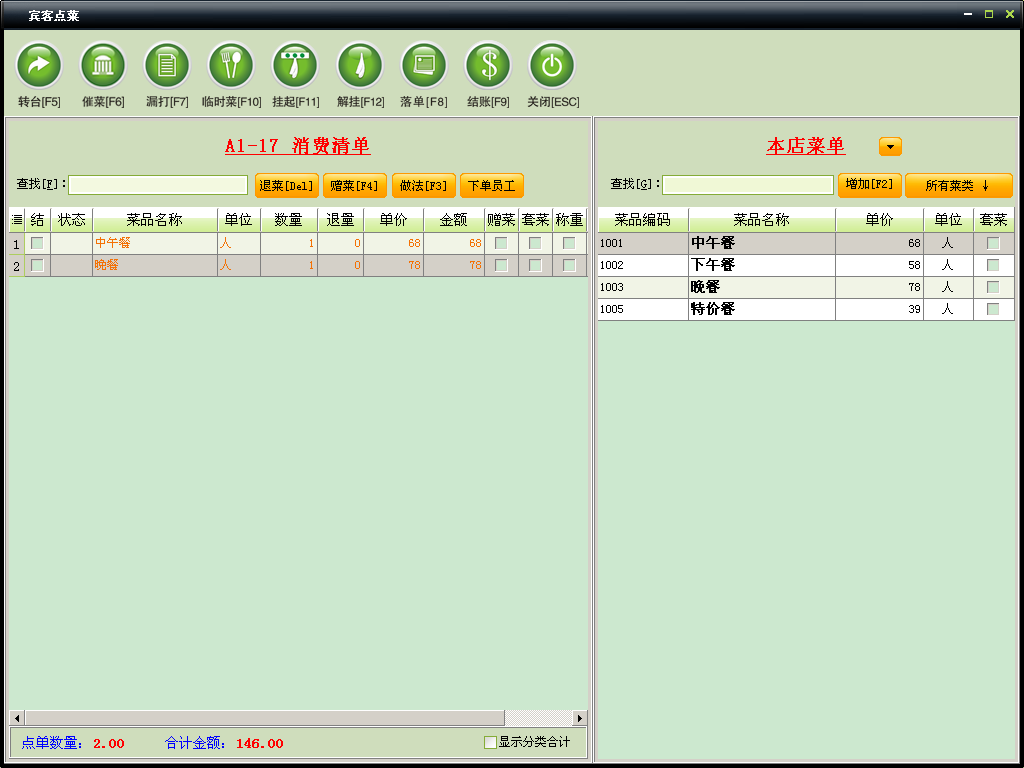Select menu item 1005 特价餐
The height and width of the screenshot is (768, 1024).
pyautogui.click(x=806, y=309)
